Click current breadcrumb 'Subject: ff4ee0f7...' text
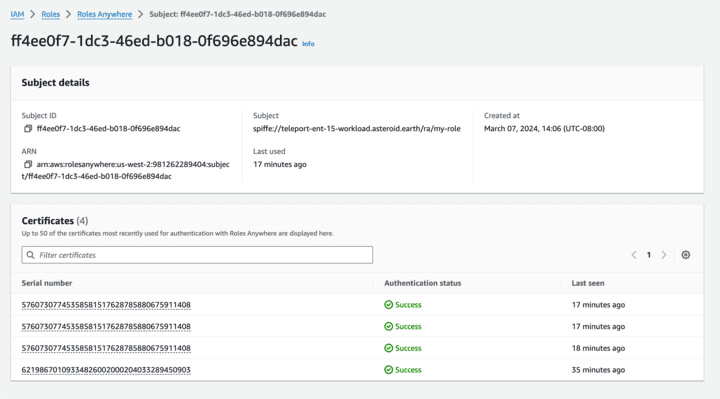 pos(237,14)
